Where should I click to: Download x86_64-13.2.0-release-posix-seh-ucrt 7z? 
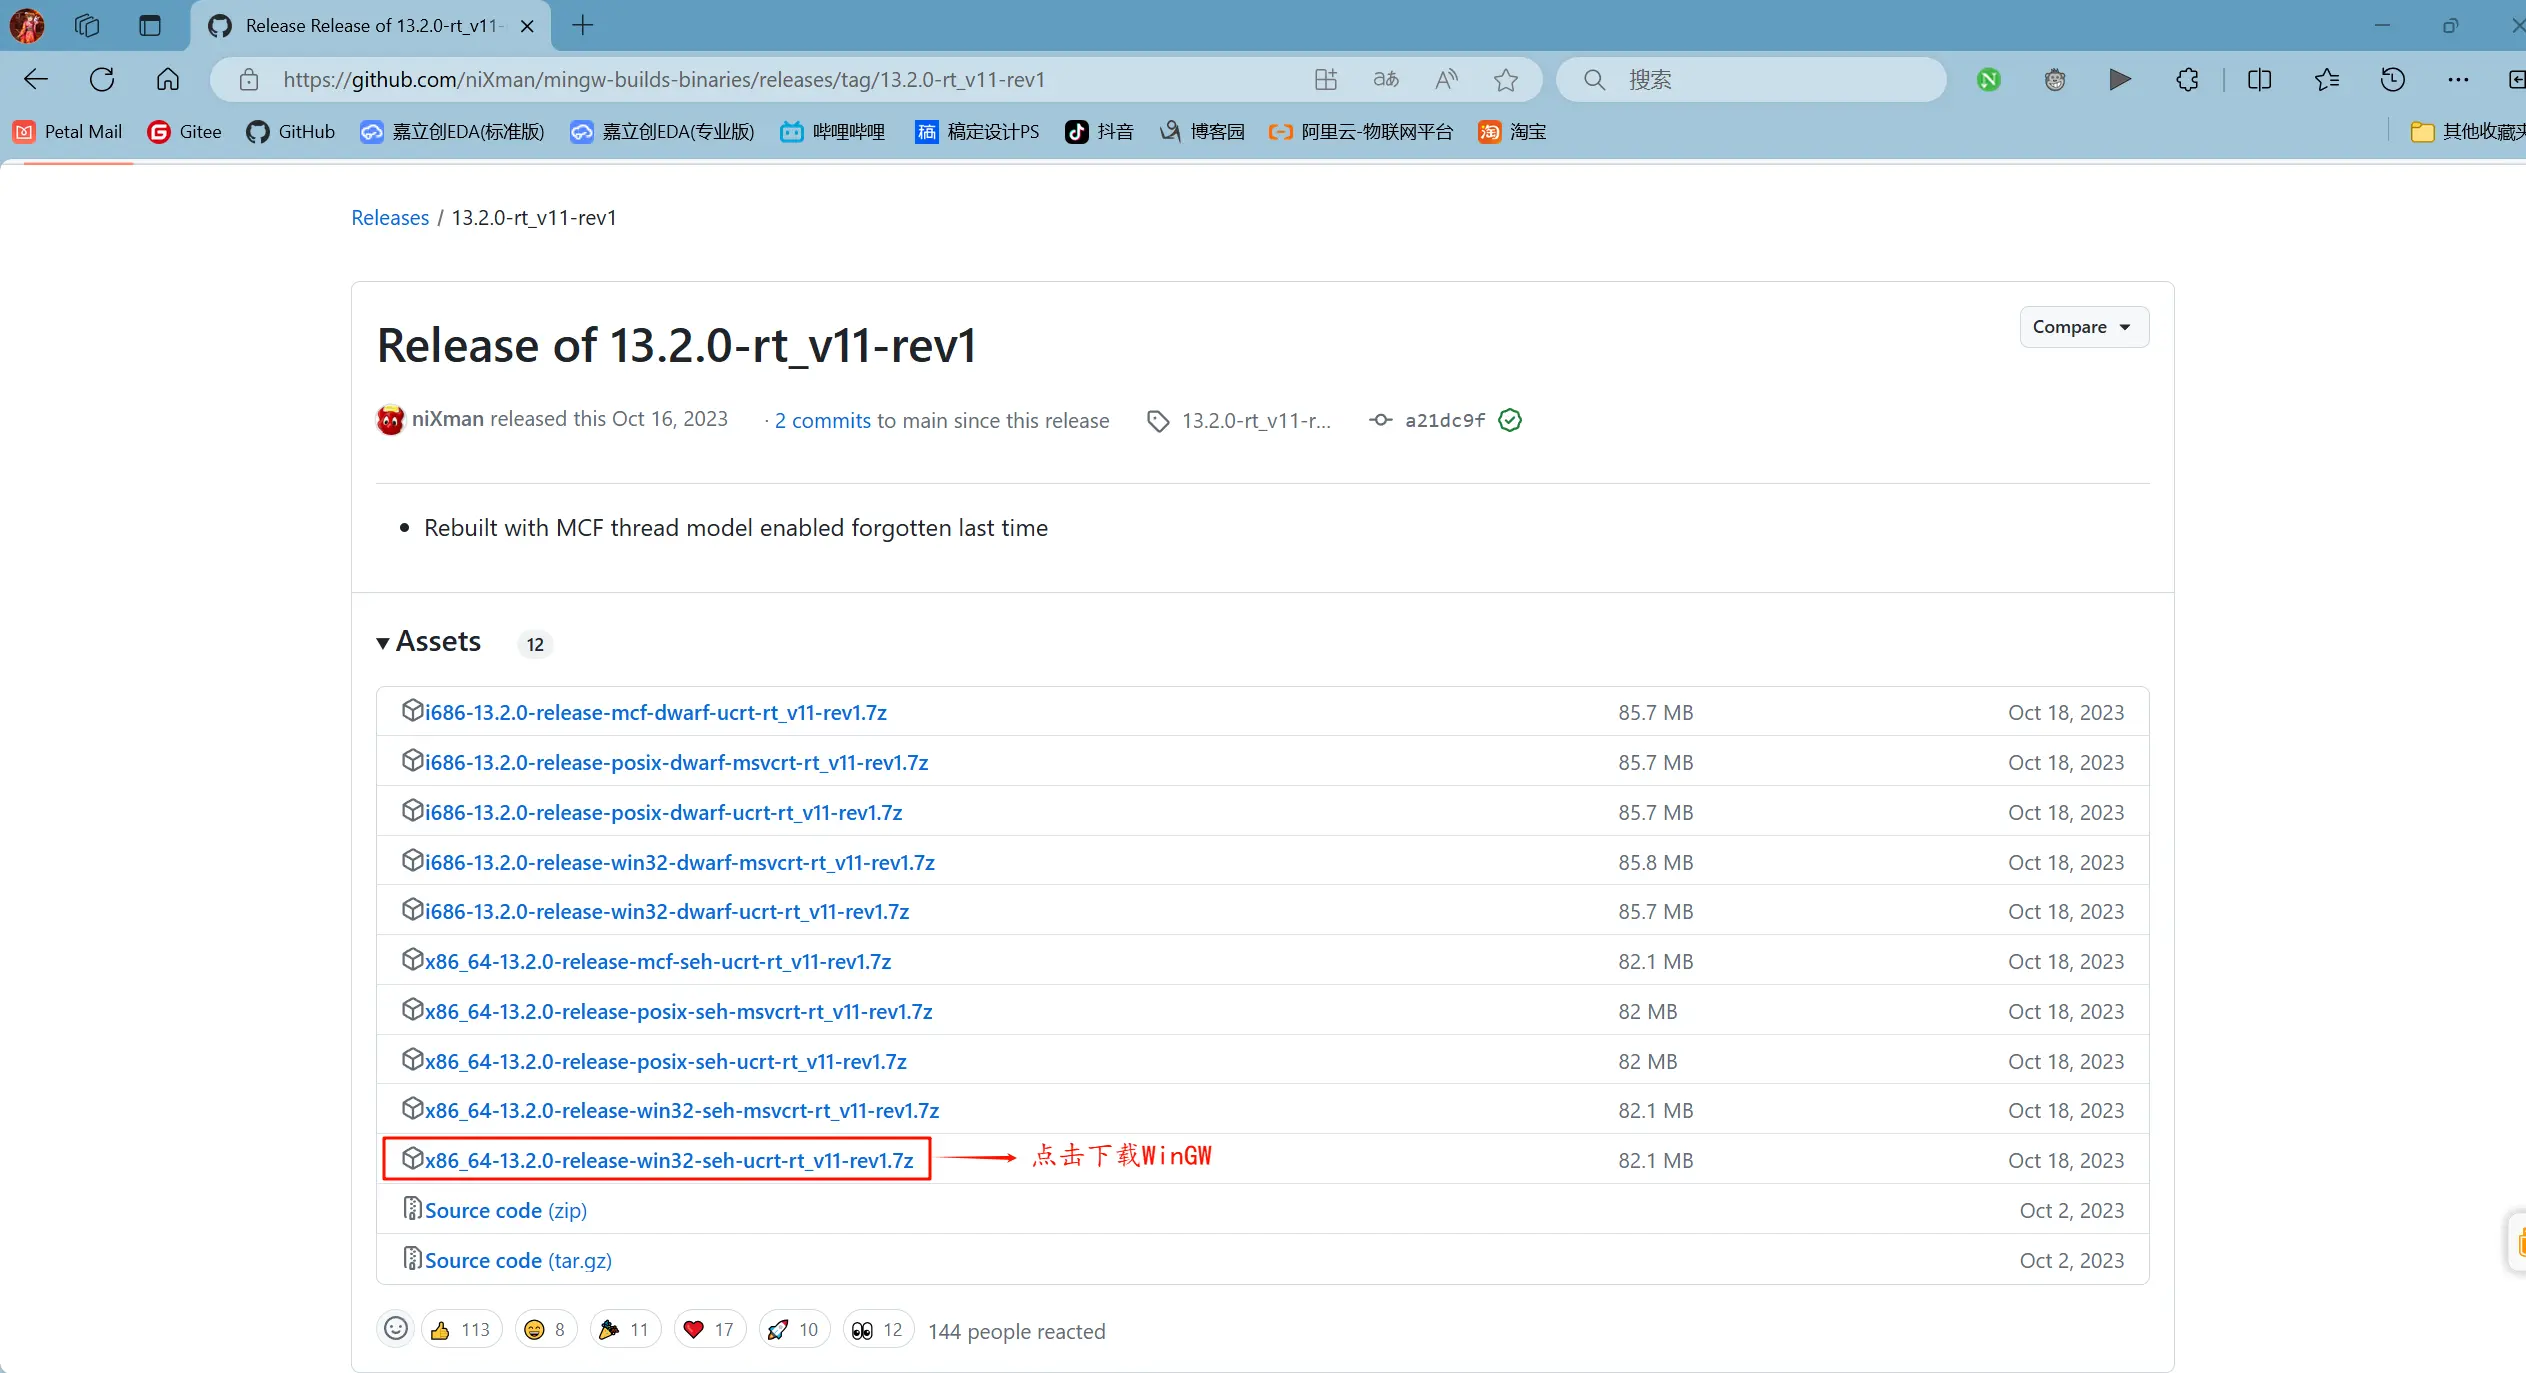point(666,1061)
